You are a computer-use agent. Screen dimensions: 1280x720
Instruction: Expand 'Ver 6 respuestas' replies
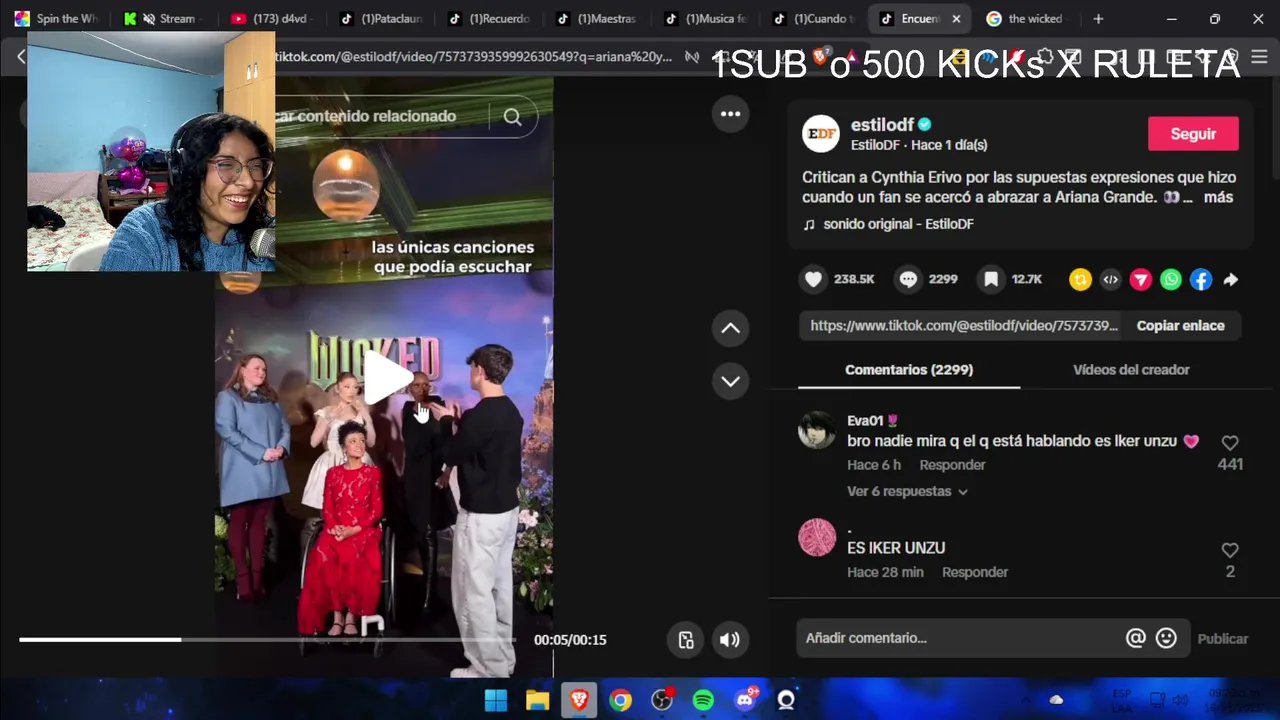click(907, 492)
